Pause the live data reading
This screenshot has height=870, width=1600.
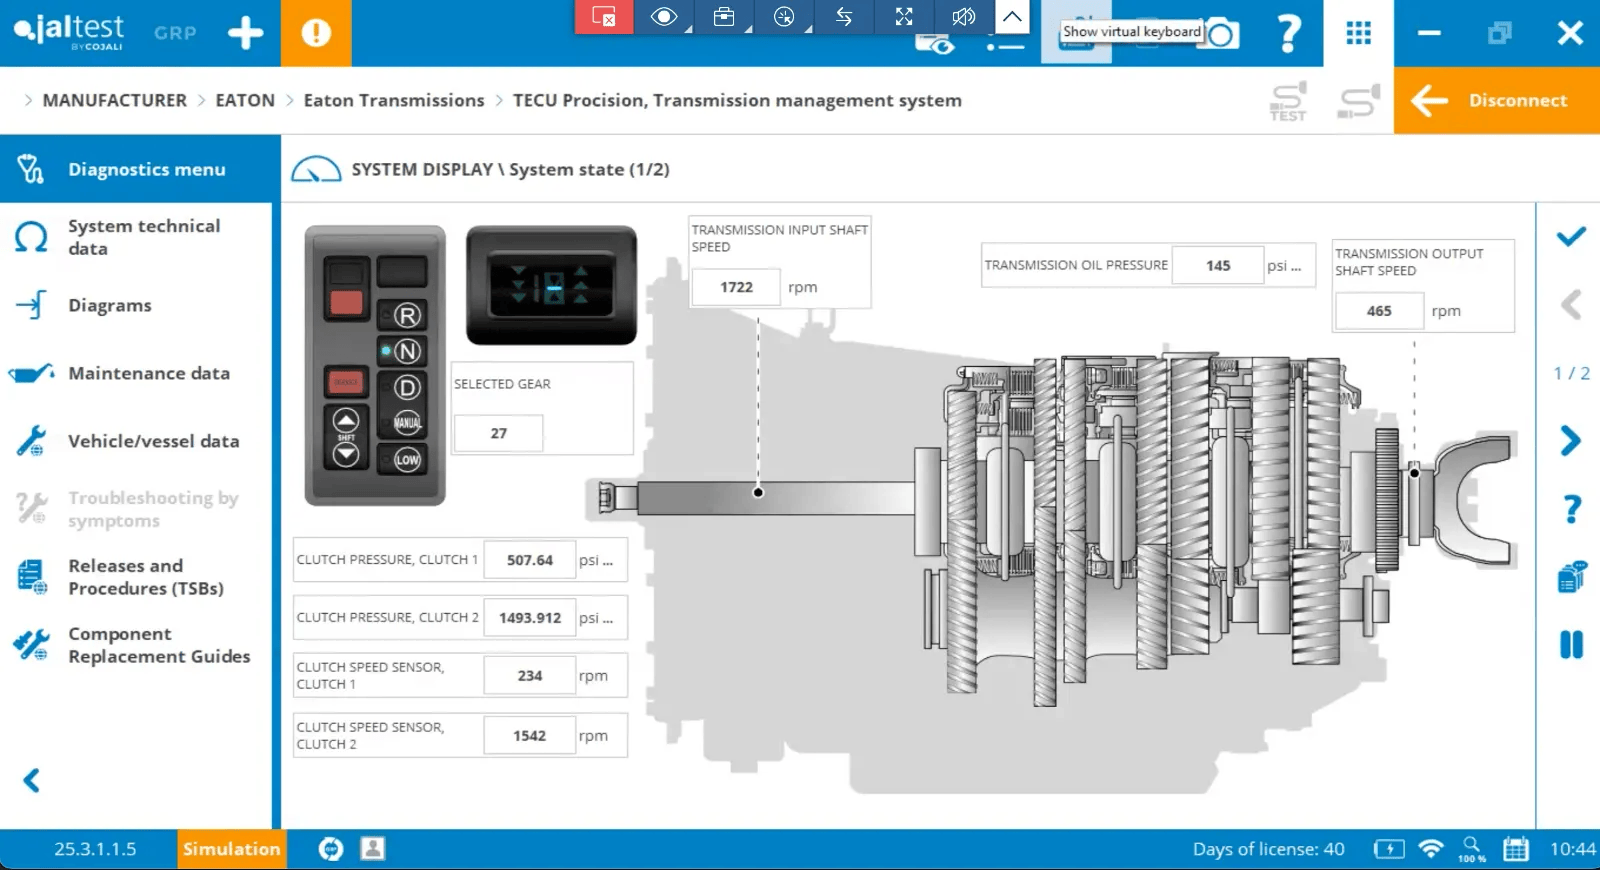(x=1571, y=645)
